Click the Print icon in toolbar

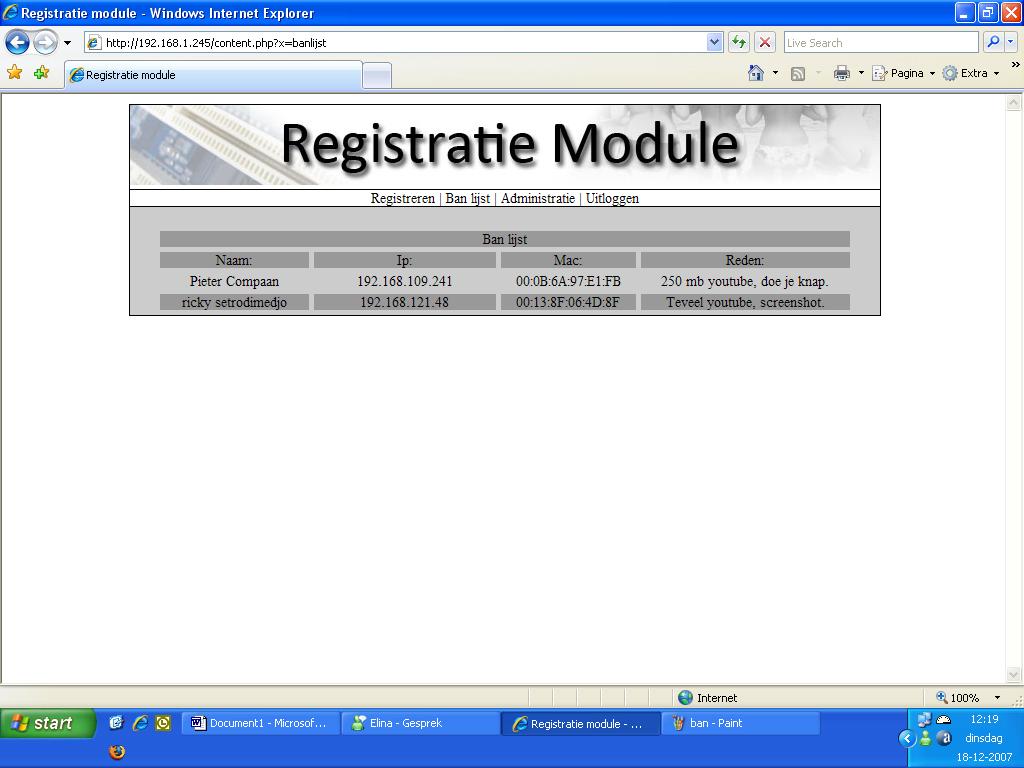pos(842,73)
